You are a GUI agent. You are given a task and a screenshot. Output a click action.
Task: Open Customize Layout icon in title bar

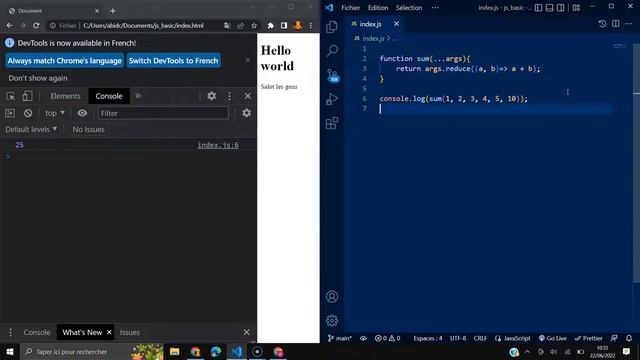(576, 7)
